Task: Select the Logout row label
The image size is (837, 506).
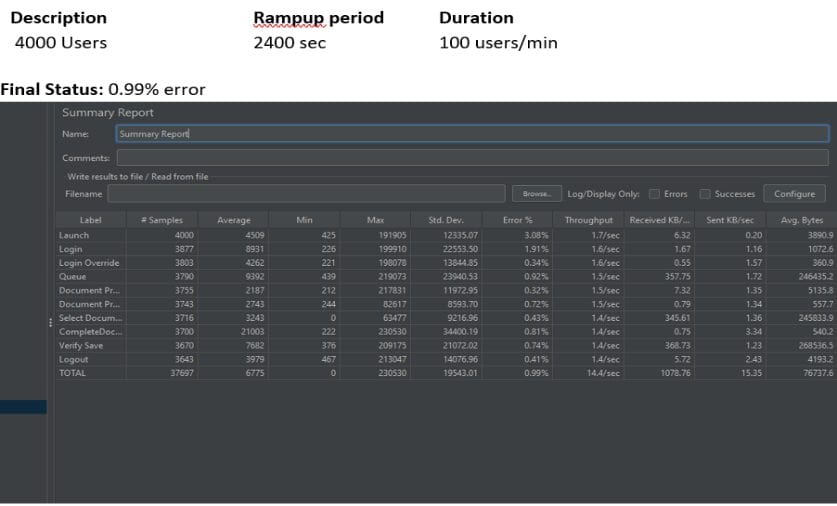Action: [74, 359]
